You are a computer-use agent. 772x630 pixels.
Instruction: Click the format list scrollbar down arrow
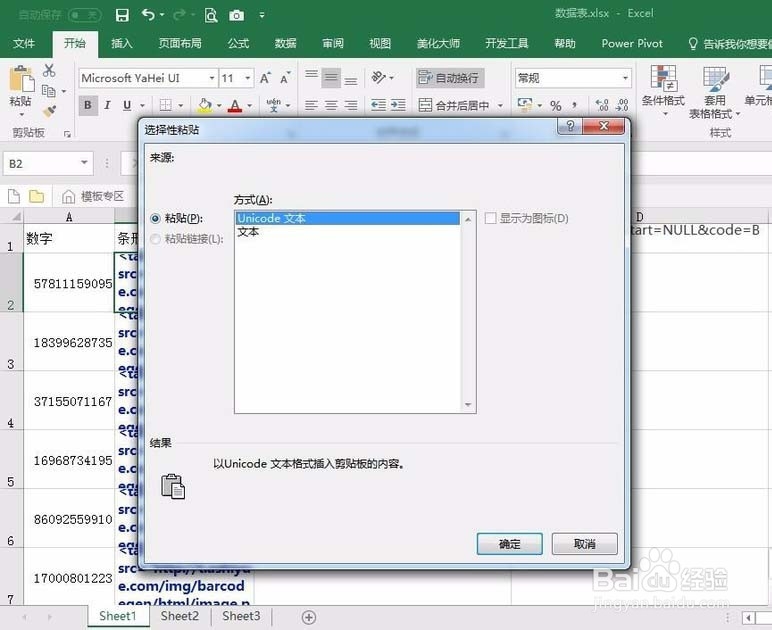click(468, 405)
